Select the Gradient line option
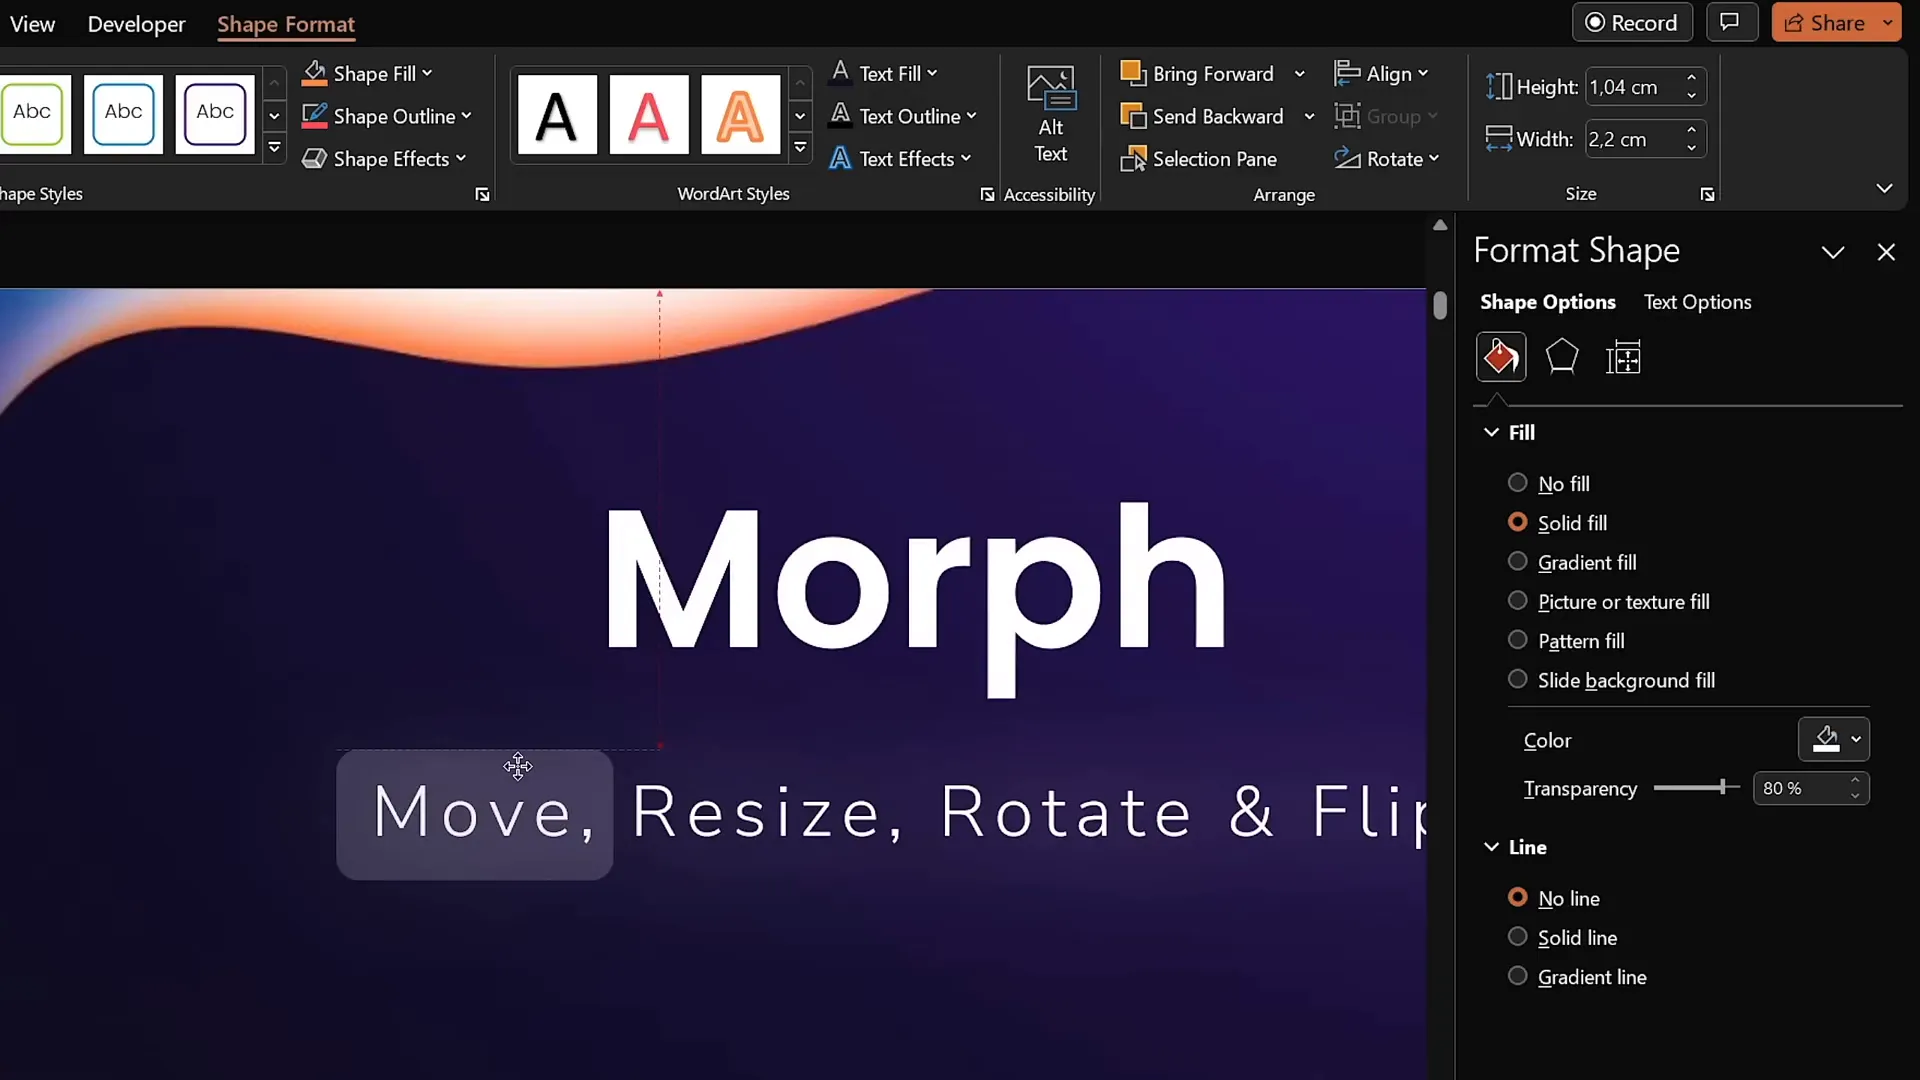 pos(1577,977)
